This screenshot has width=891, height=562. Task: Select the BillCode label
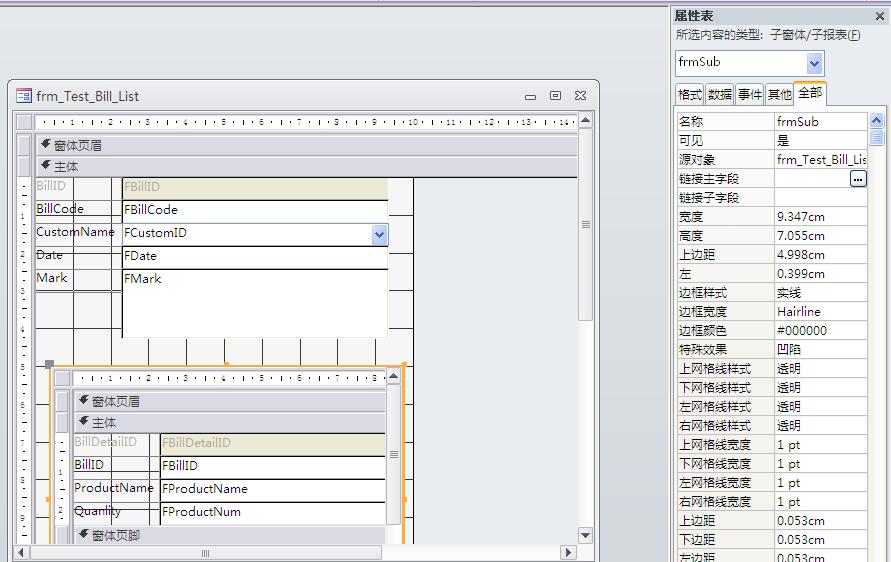[60, 209]
